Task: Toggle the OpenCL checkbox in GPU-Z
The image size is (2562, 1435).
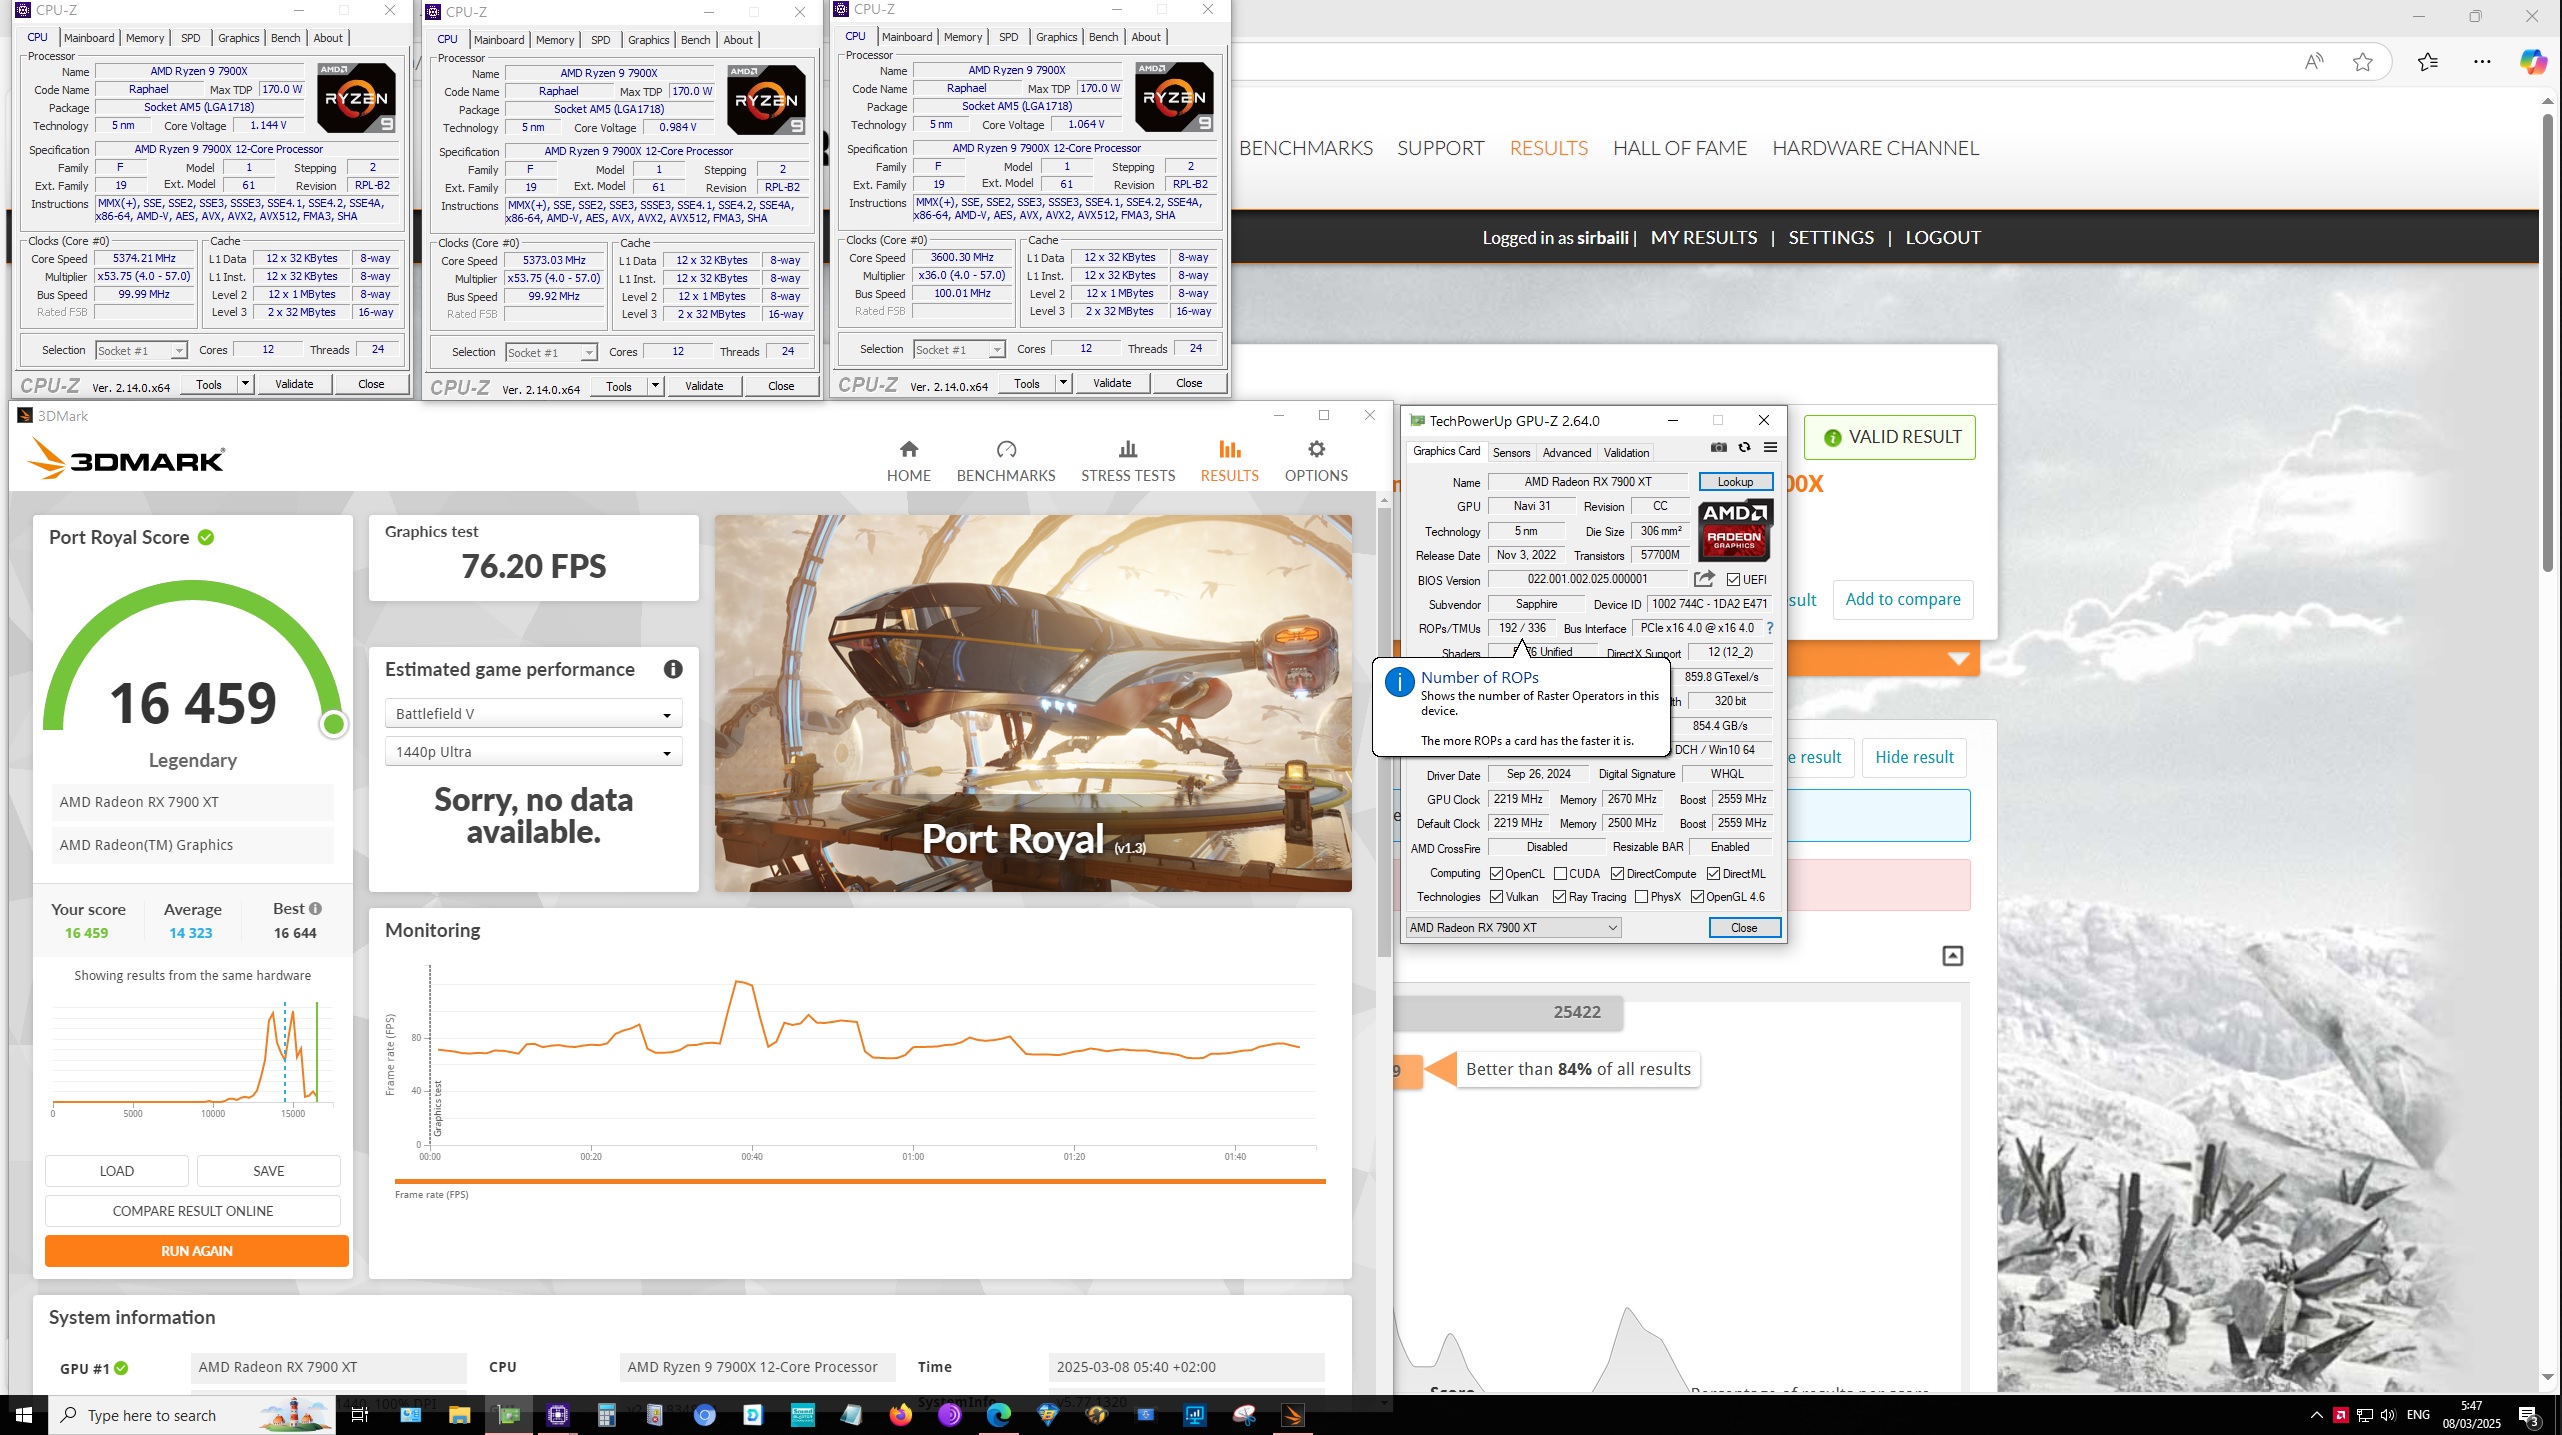Action: pos(1496,874)
